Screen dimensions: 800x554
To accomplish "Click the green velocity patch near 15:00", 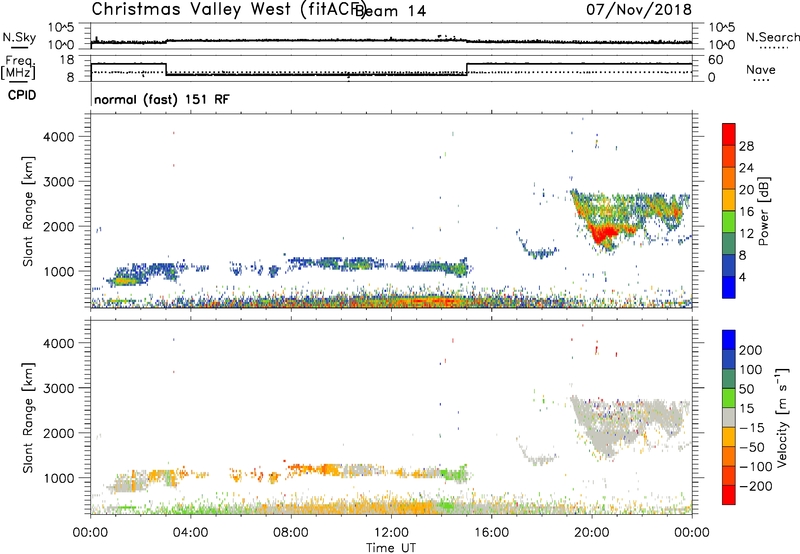I will click(x=455, y=474).
